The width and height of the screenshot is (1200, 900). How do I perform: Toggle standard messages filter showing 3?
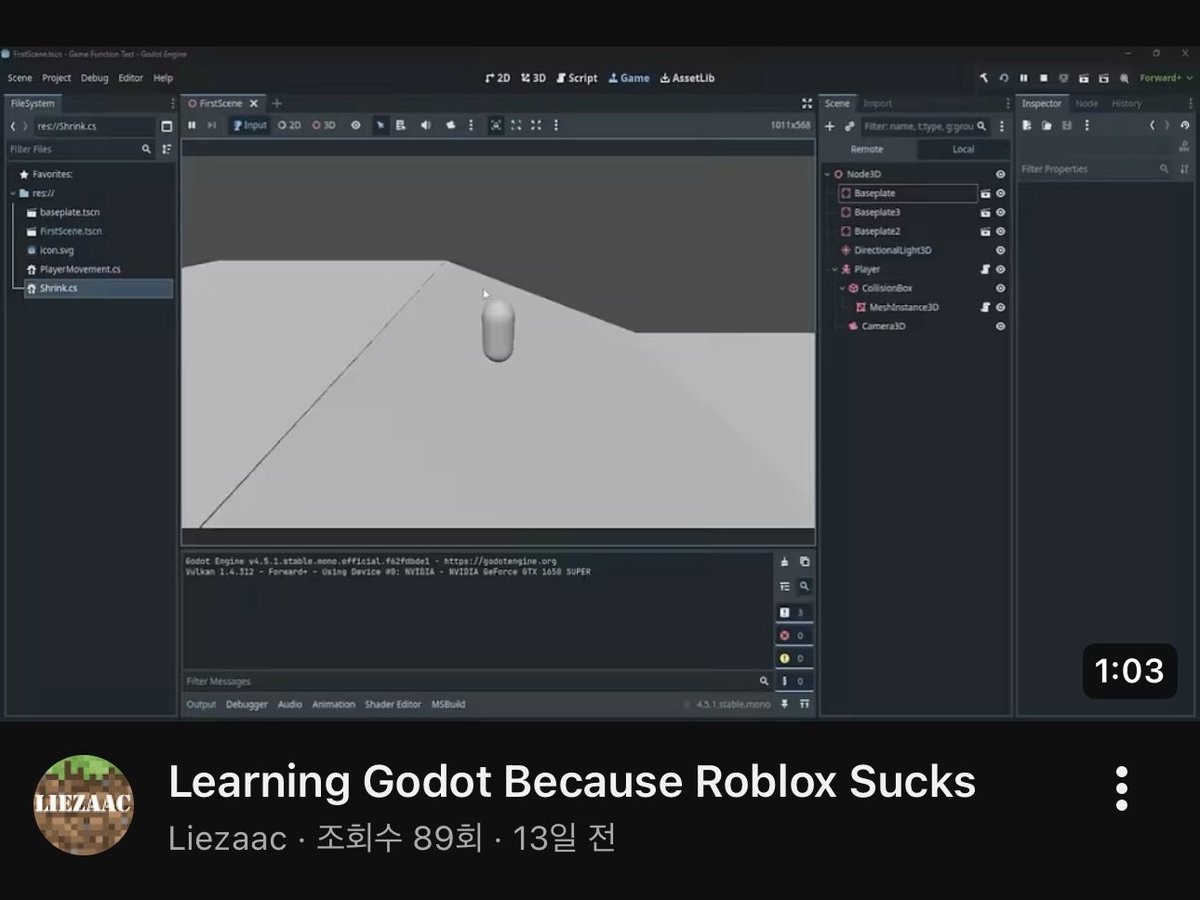[x=794, y=612]
